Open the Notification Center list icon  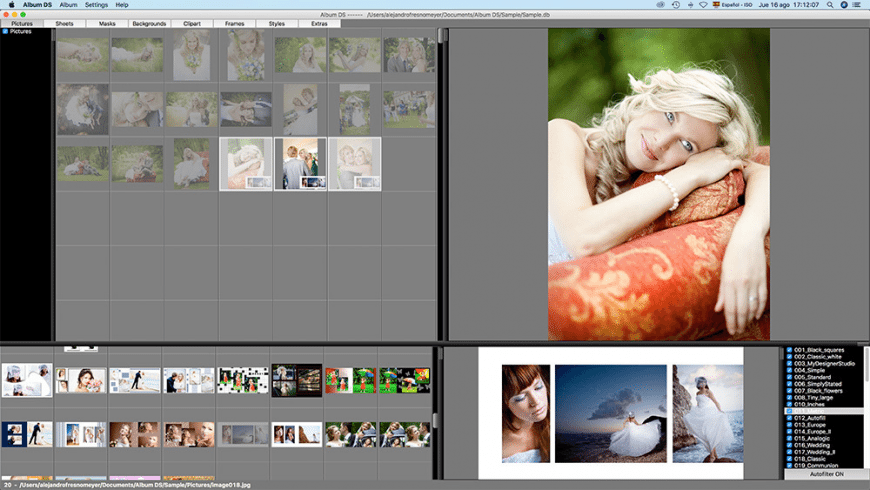tap(857, 4)
